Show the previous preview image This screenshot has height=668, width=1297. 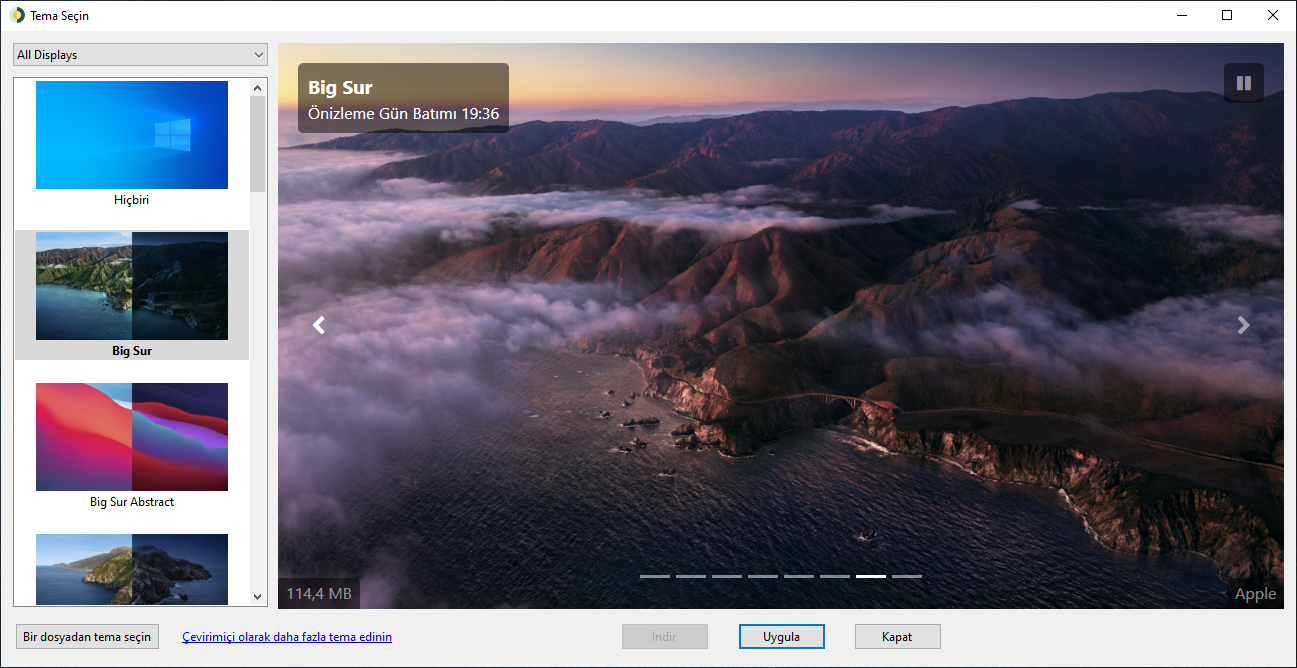pyautogui.click(x=319, y=325)
